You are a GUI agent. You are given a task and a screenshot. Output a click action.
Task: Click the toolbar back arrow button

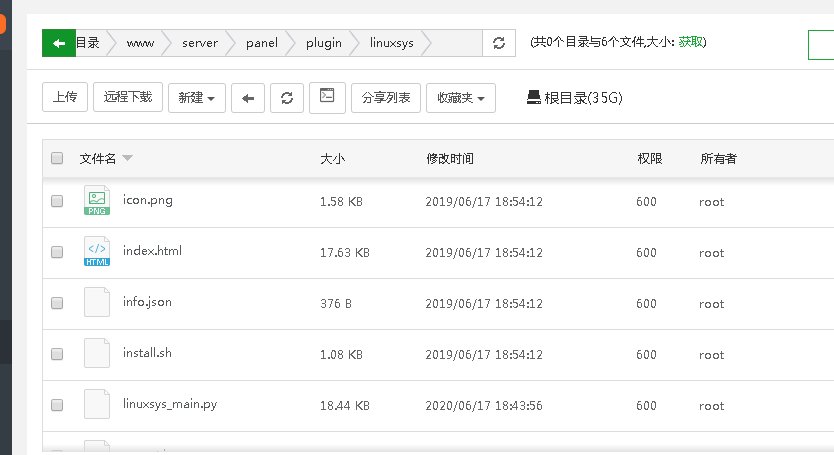point(248,98)
